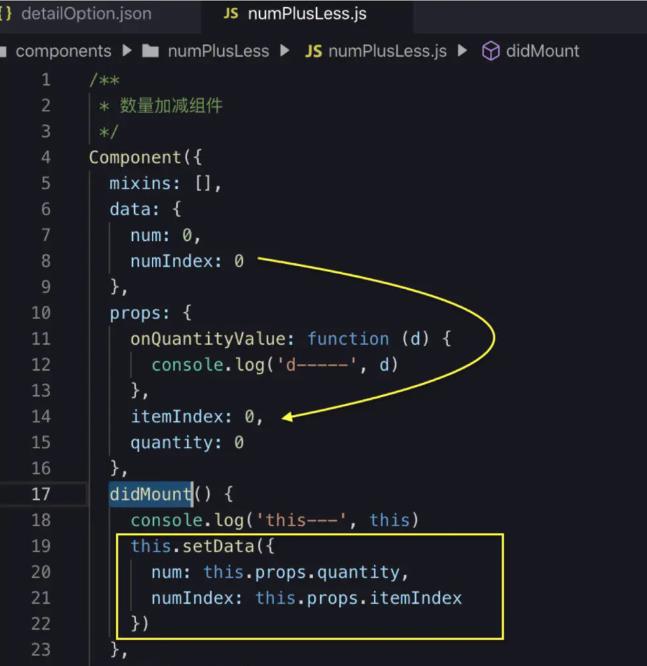
Task: Click the folder icon before numPlusLess breadcrumb
Action: click(150, 51)
